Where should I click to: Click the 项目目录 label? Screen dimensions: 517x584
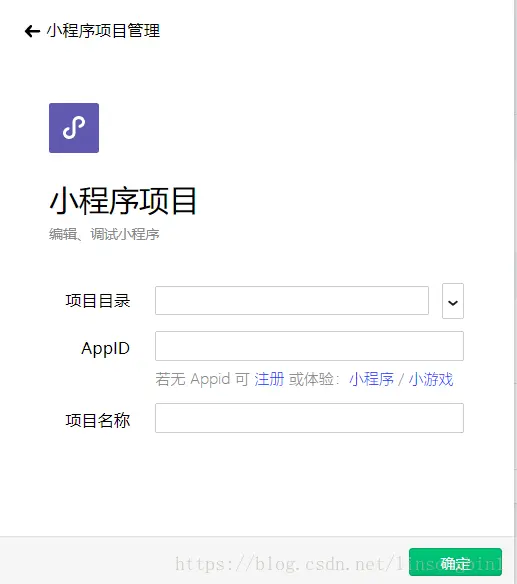coord(98,301)
